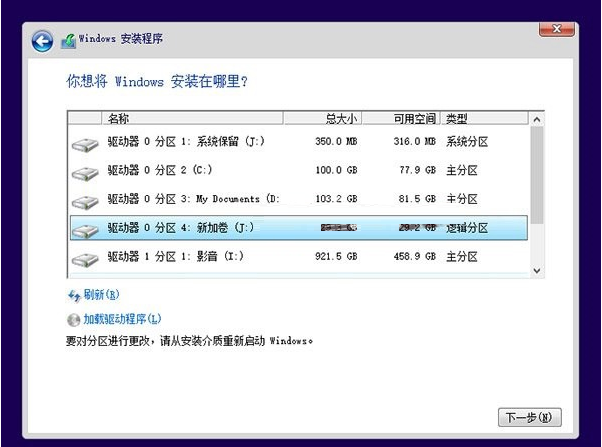Click the blue back arrow button
Viewport: 602px width, 447px height.
[42, 40]
